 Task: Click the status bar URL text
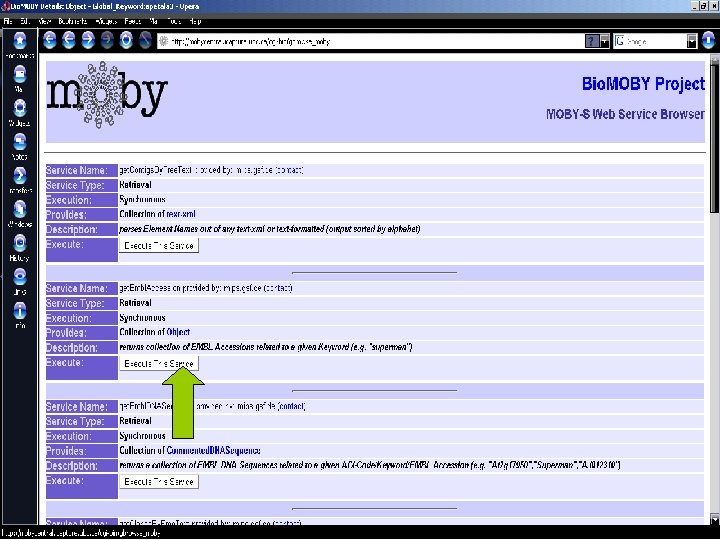point(81,534)
